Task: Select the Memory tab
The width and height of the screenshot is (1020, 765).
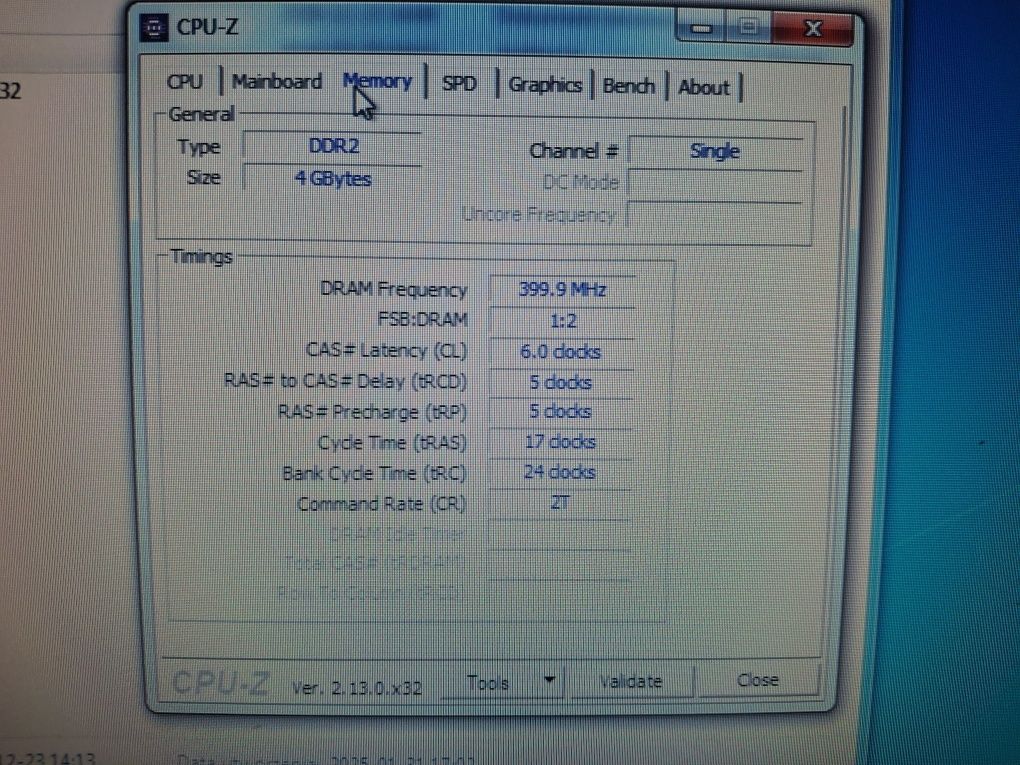Action: 377,81
